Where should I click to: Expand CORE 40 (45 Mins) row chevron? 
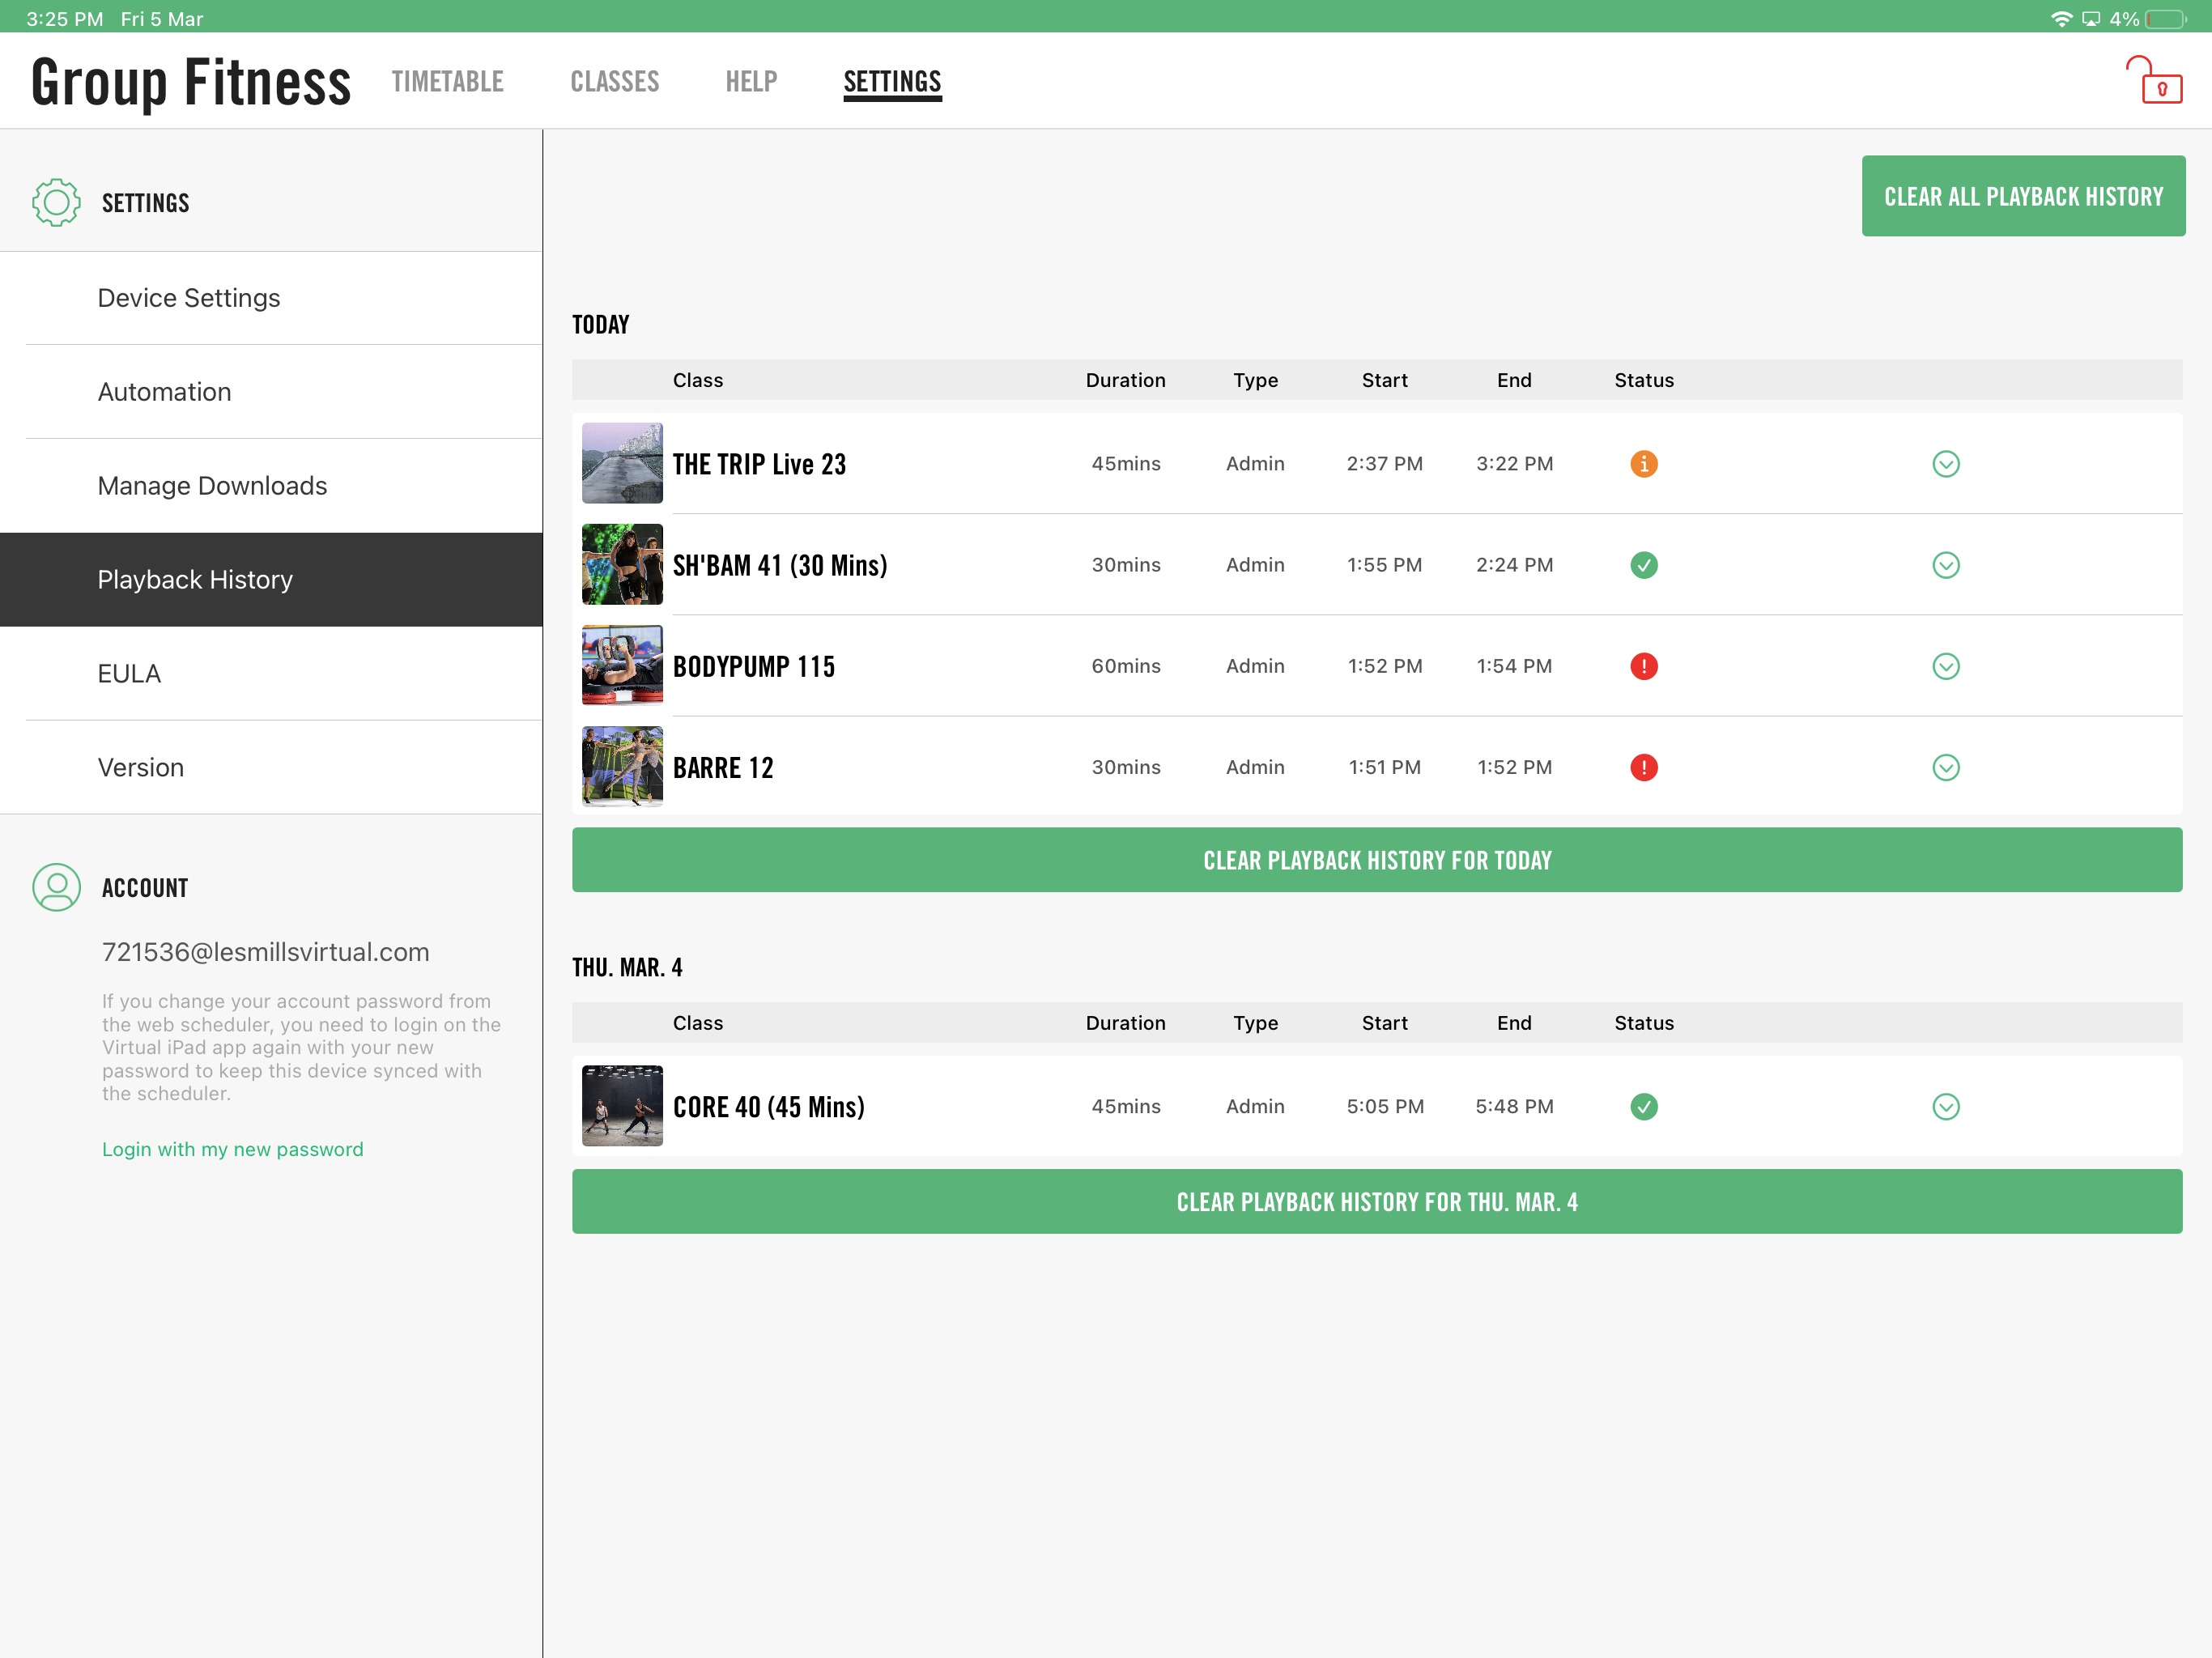click(1945, 1106)
